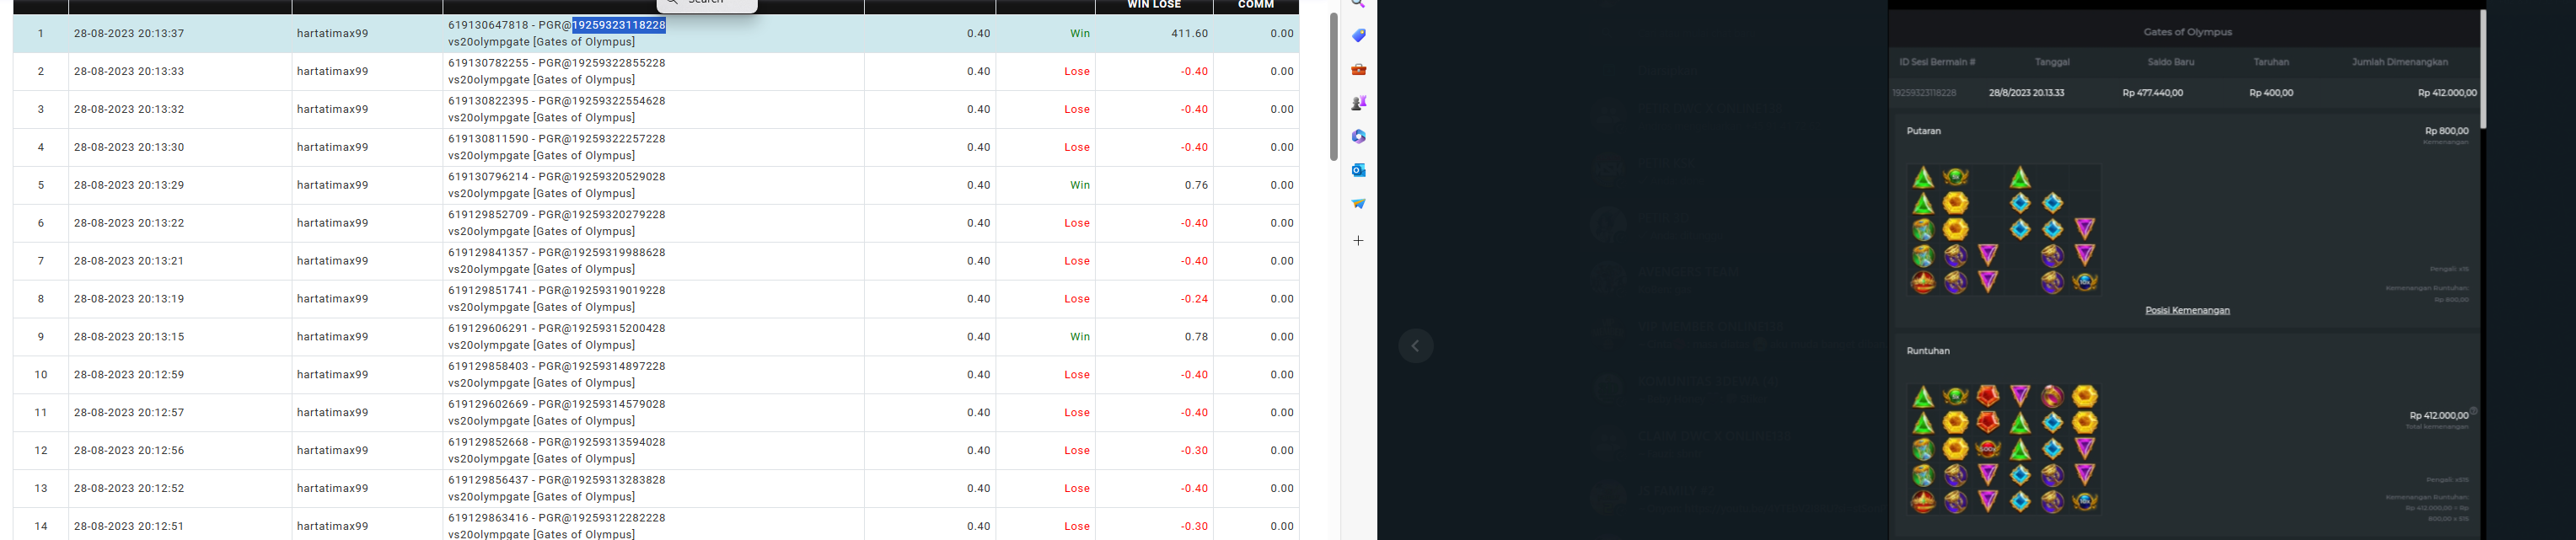Screen dimensions: 2576x540
Task: Click the Rp 800,00 Putaran winnings value
Action: click(2446, 131)
